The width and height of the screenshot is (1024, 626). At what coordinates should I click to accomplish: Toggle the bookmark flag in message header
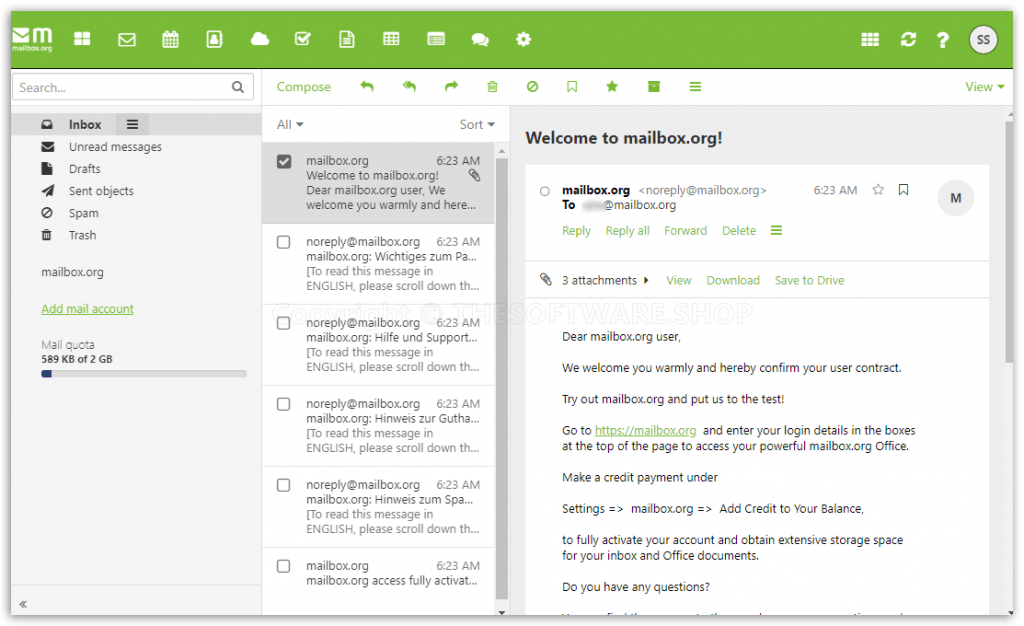point(904,189)
